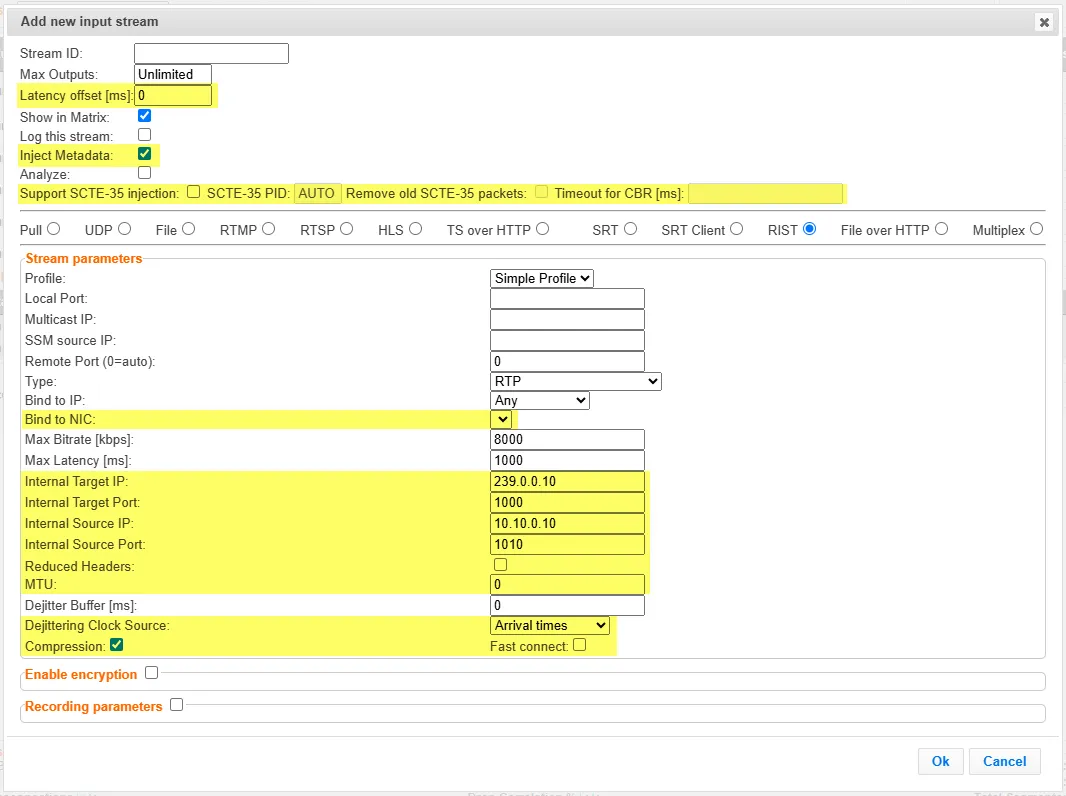Viewport: 1066px width, 796px height.
Task: Select the Pull stream type
Action: coord(53,229)
